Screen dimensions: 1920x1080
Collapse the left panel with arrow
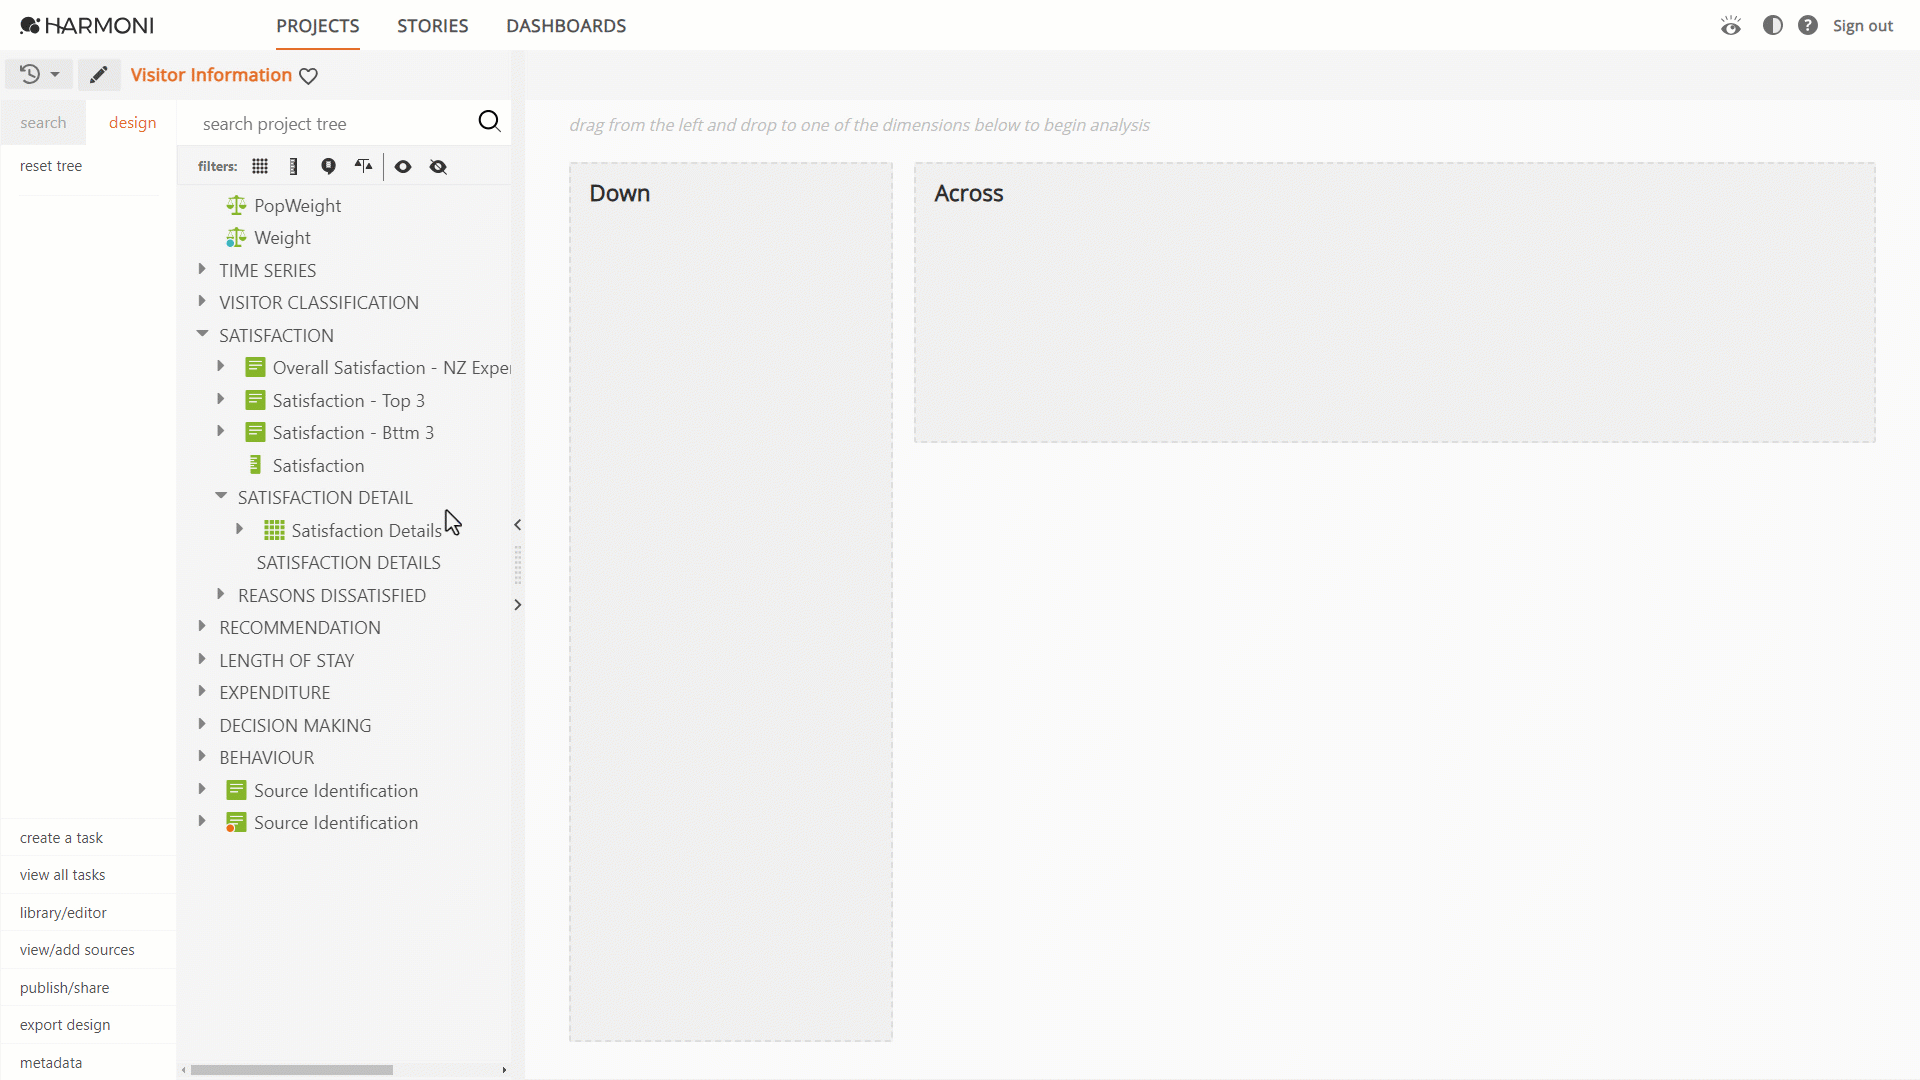point(517,525)
